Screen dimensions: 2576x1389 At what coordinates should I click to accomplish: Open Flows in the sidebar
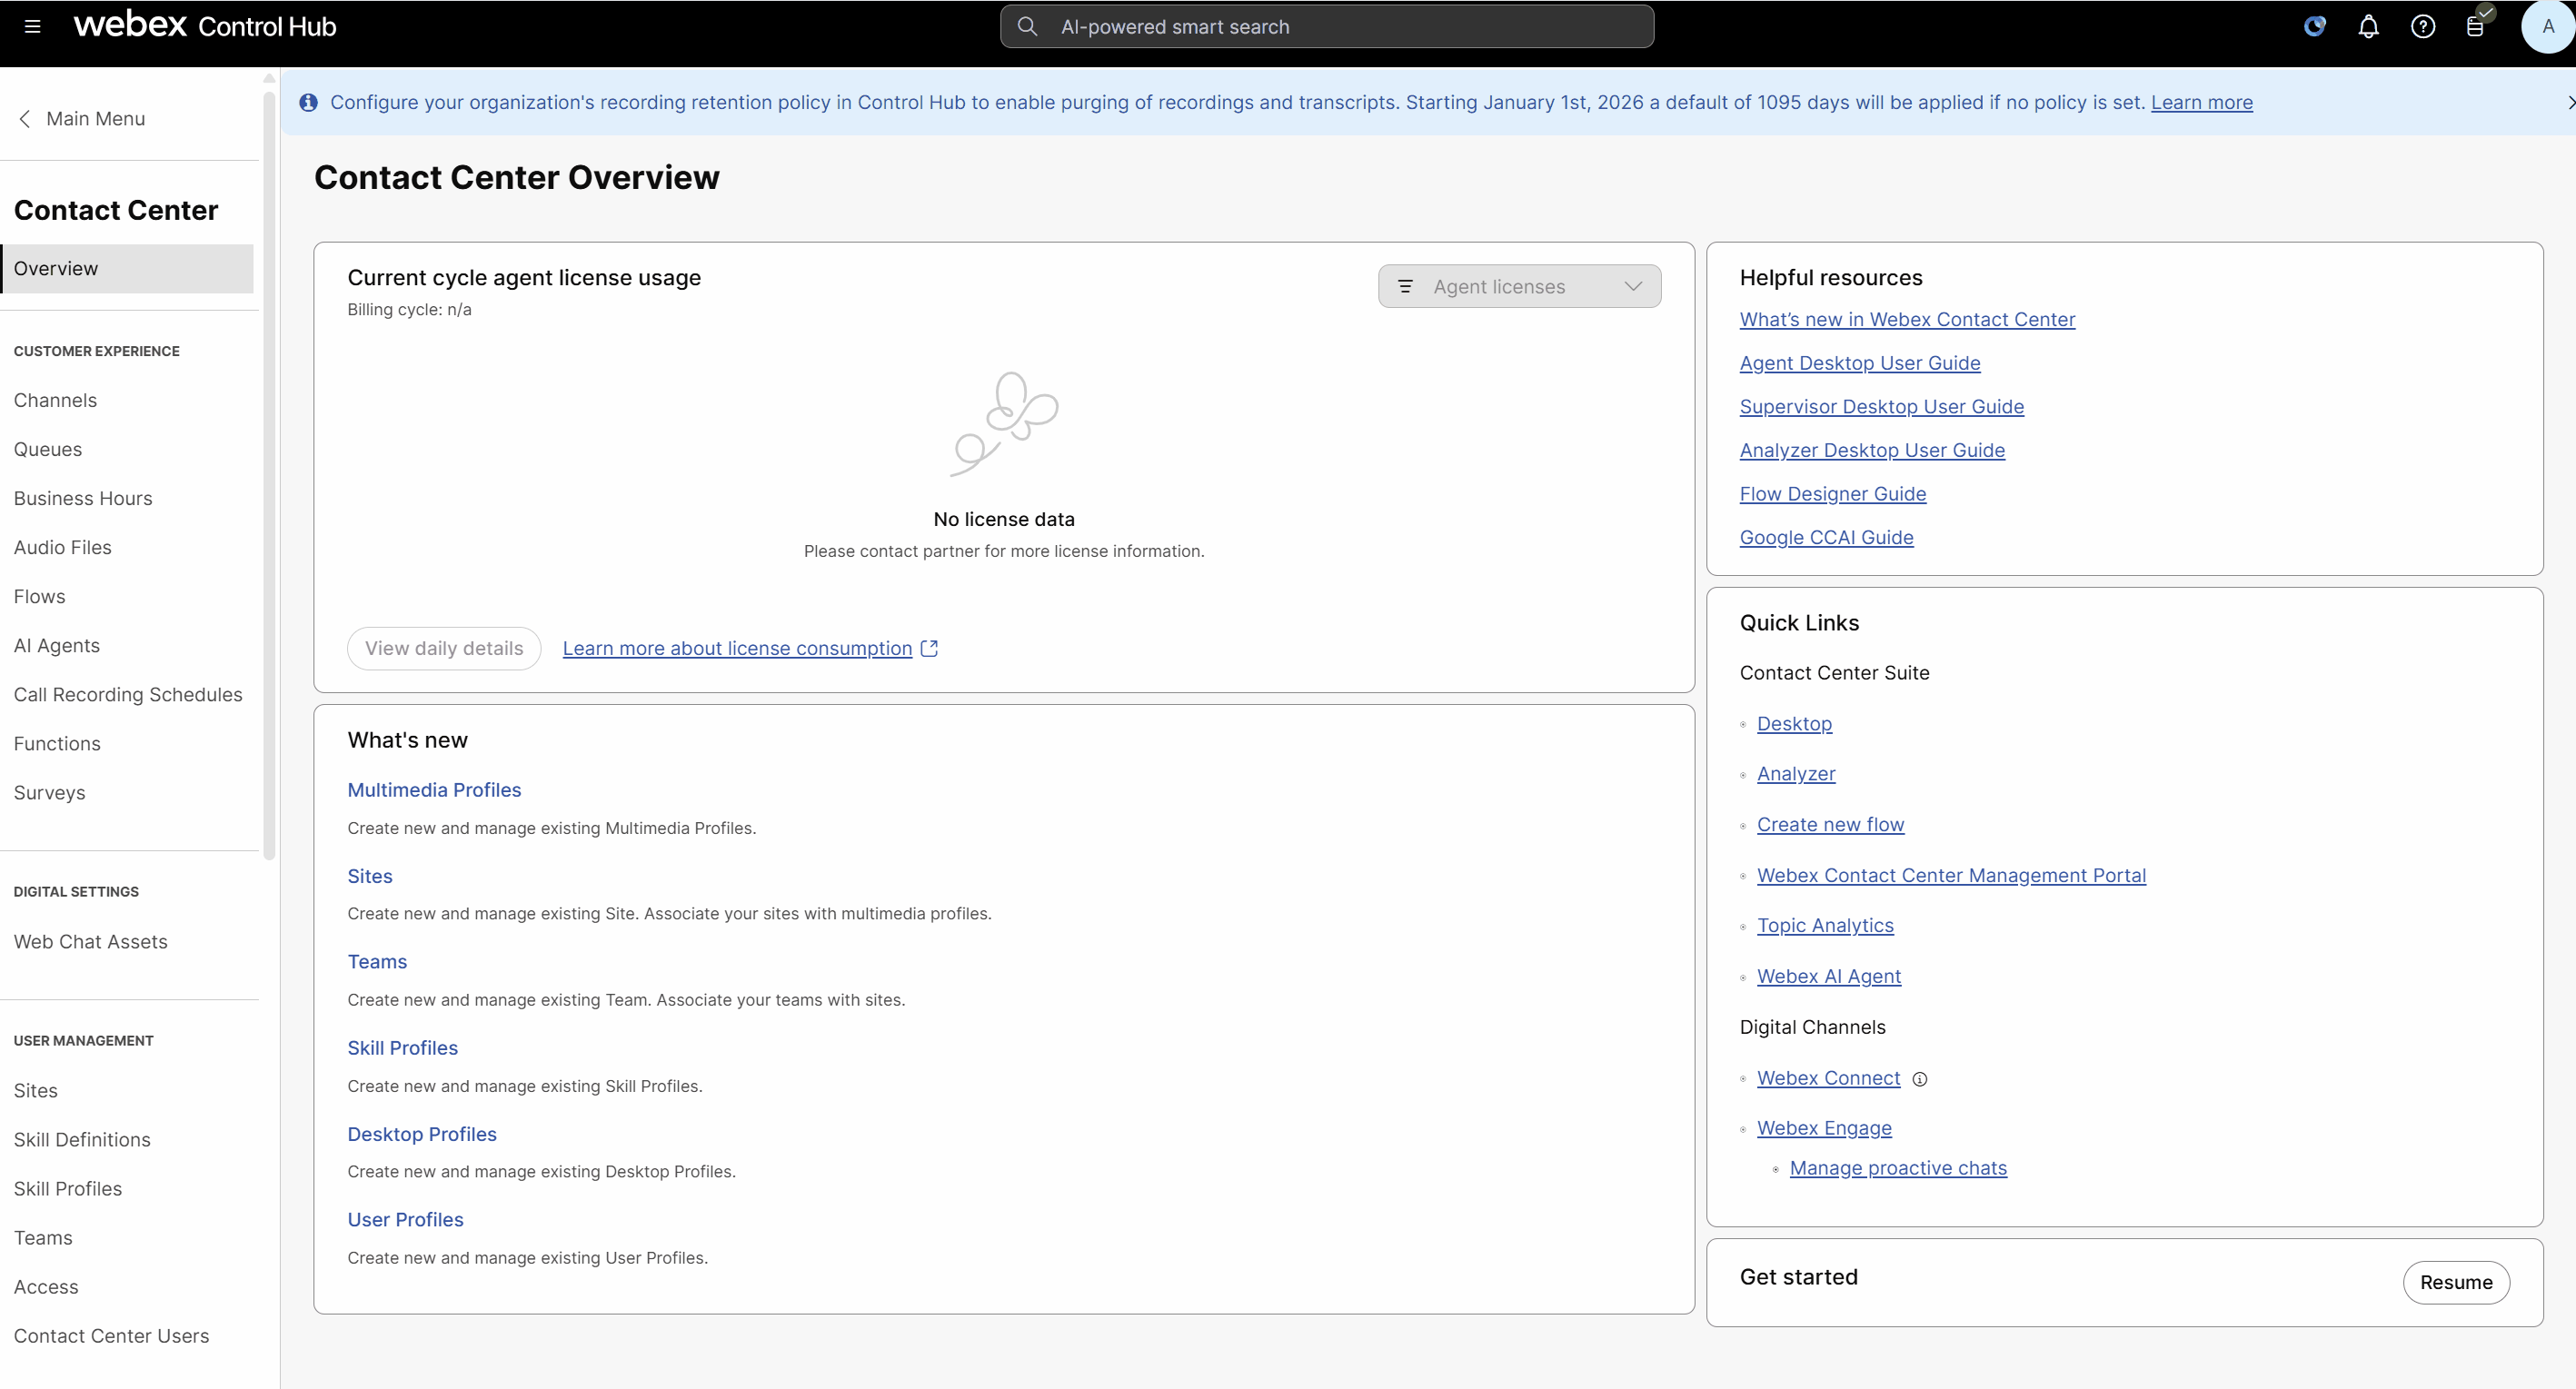39,596
